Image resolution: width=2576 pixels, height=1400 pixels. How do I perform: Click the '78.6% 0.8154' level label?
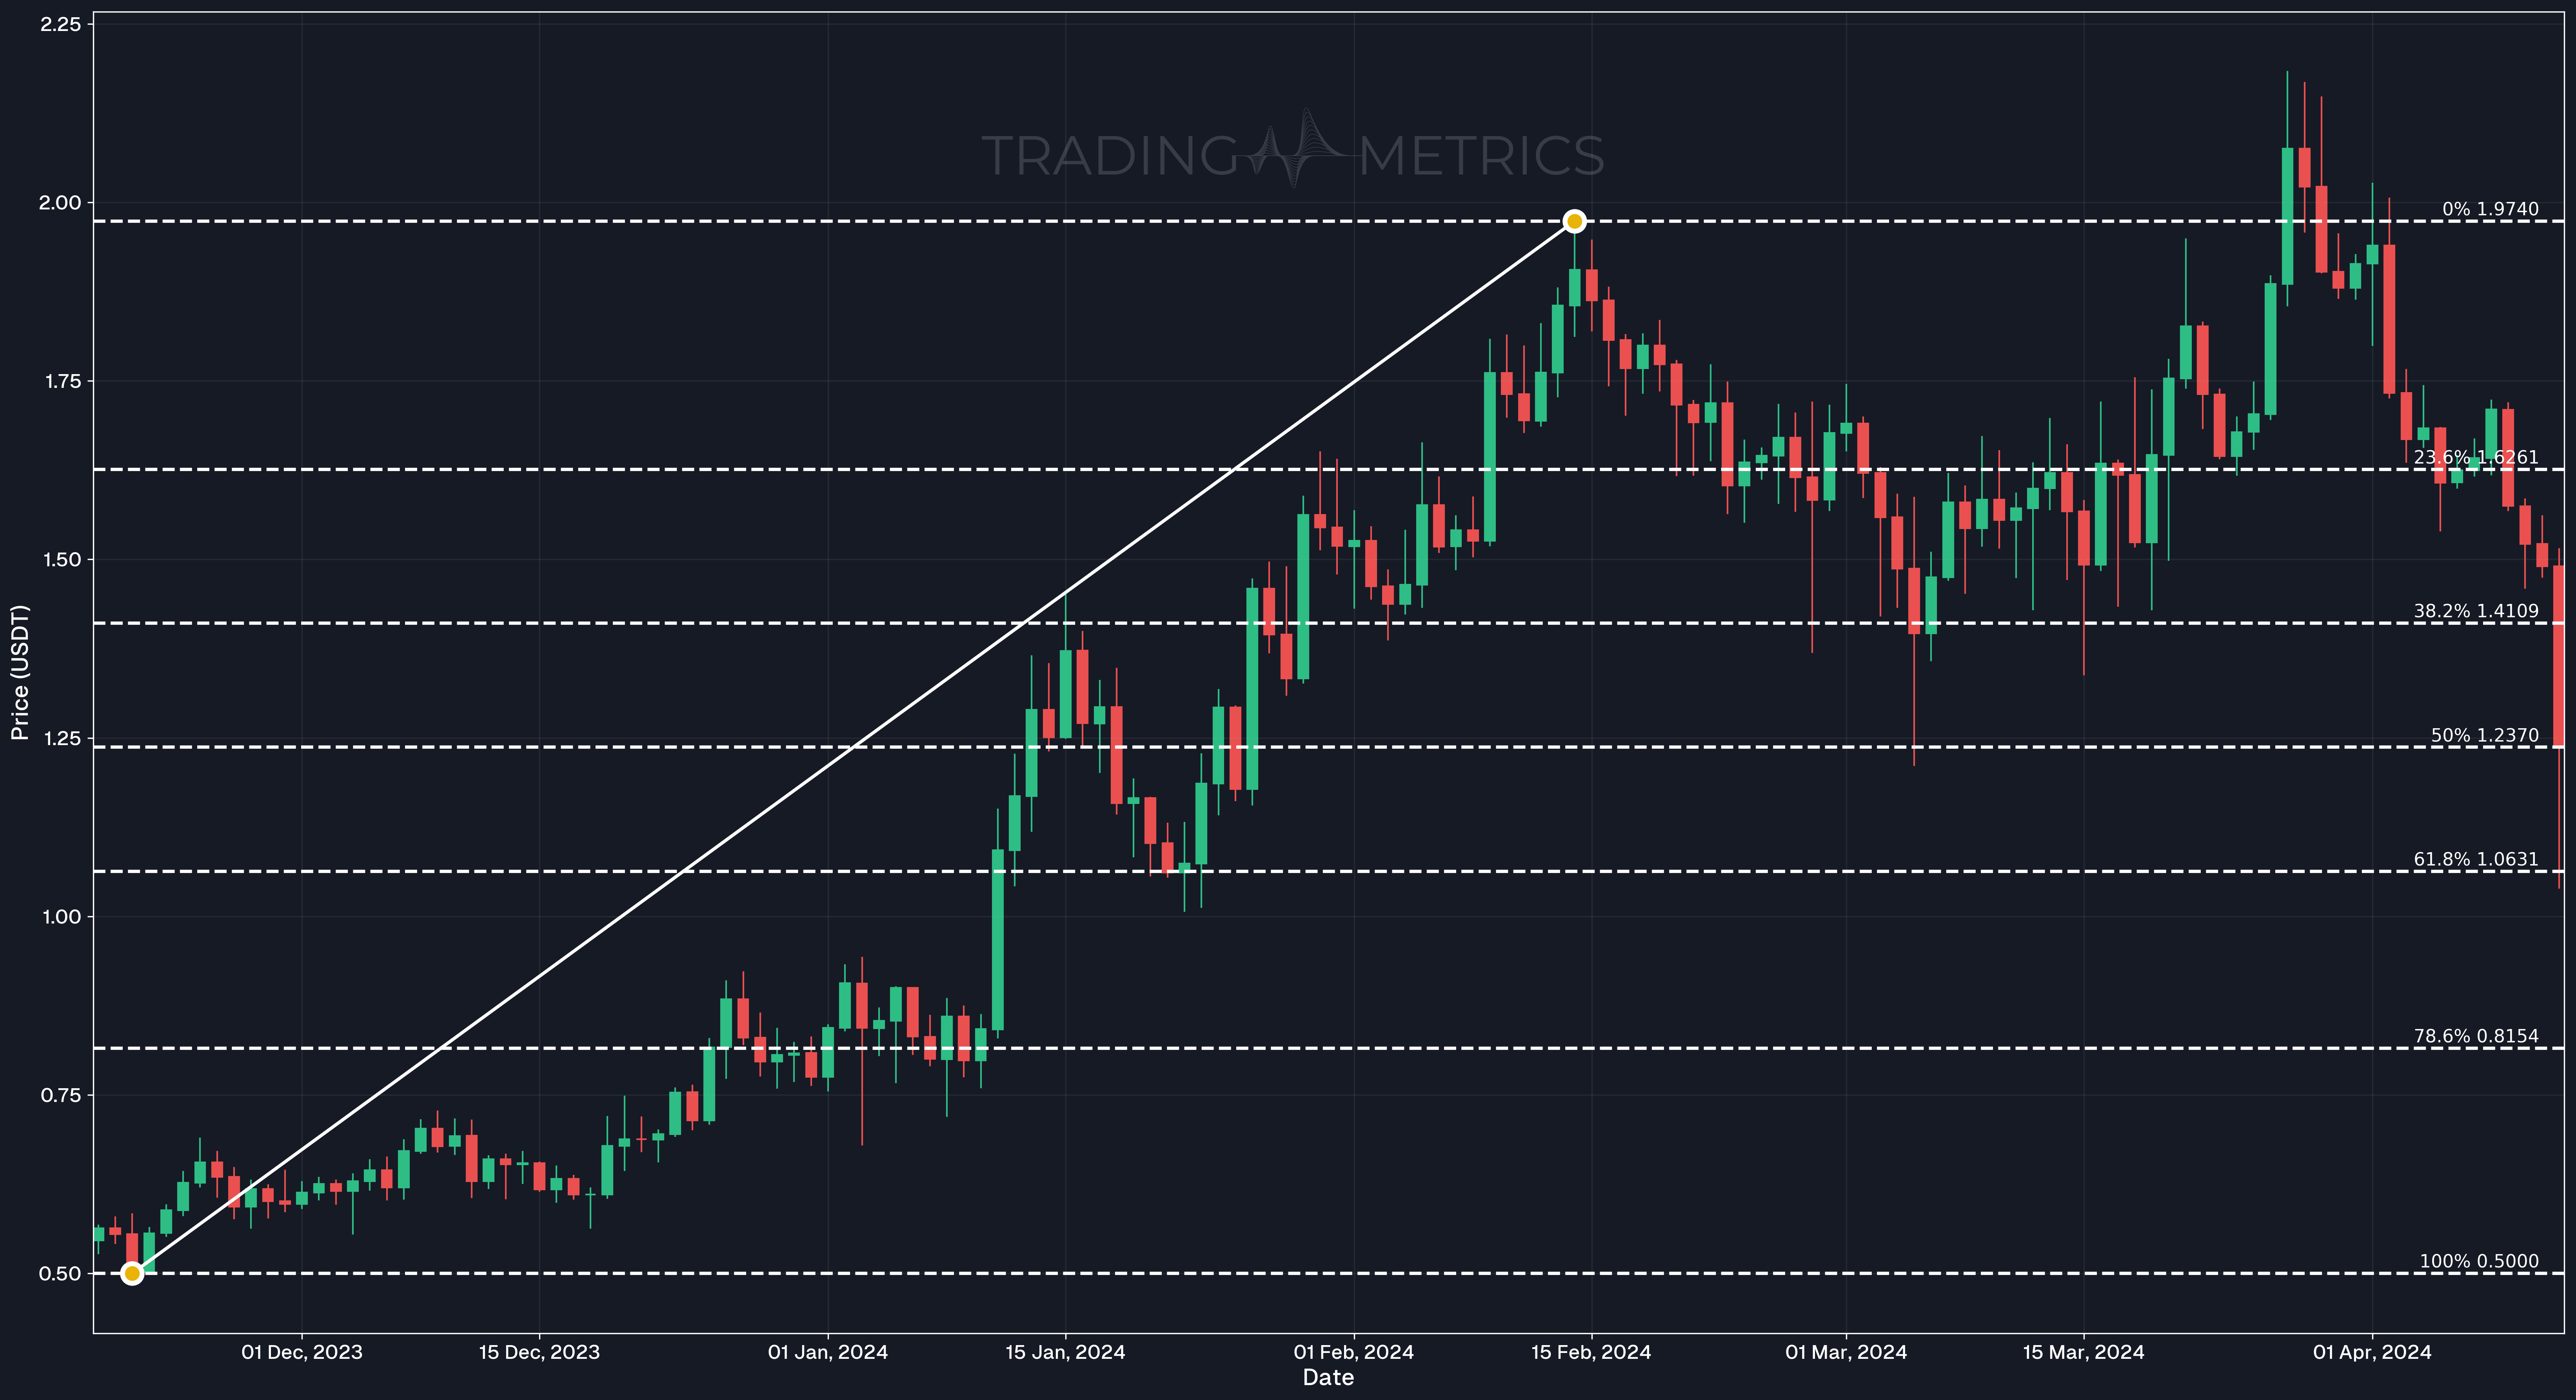tap(2476, 1036)
